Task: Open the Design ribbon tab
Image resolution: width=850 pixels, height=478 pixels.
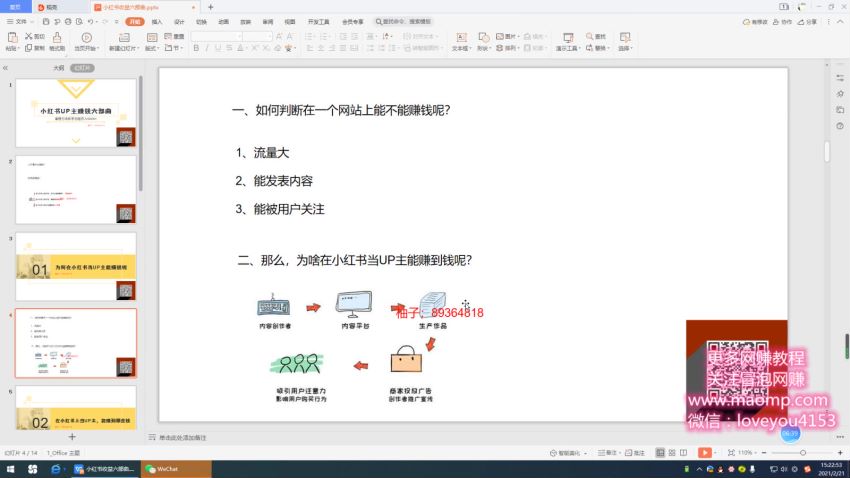Action: pyautogui.click(x=179, y=22)
